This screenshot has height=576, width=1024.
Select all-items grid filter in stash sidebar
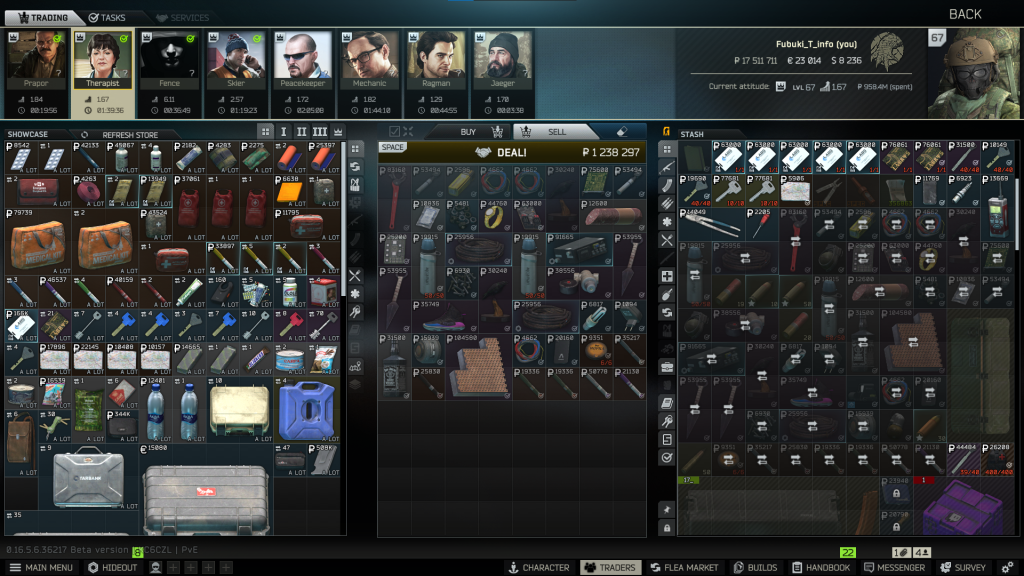(x=667, y=149)
